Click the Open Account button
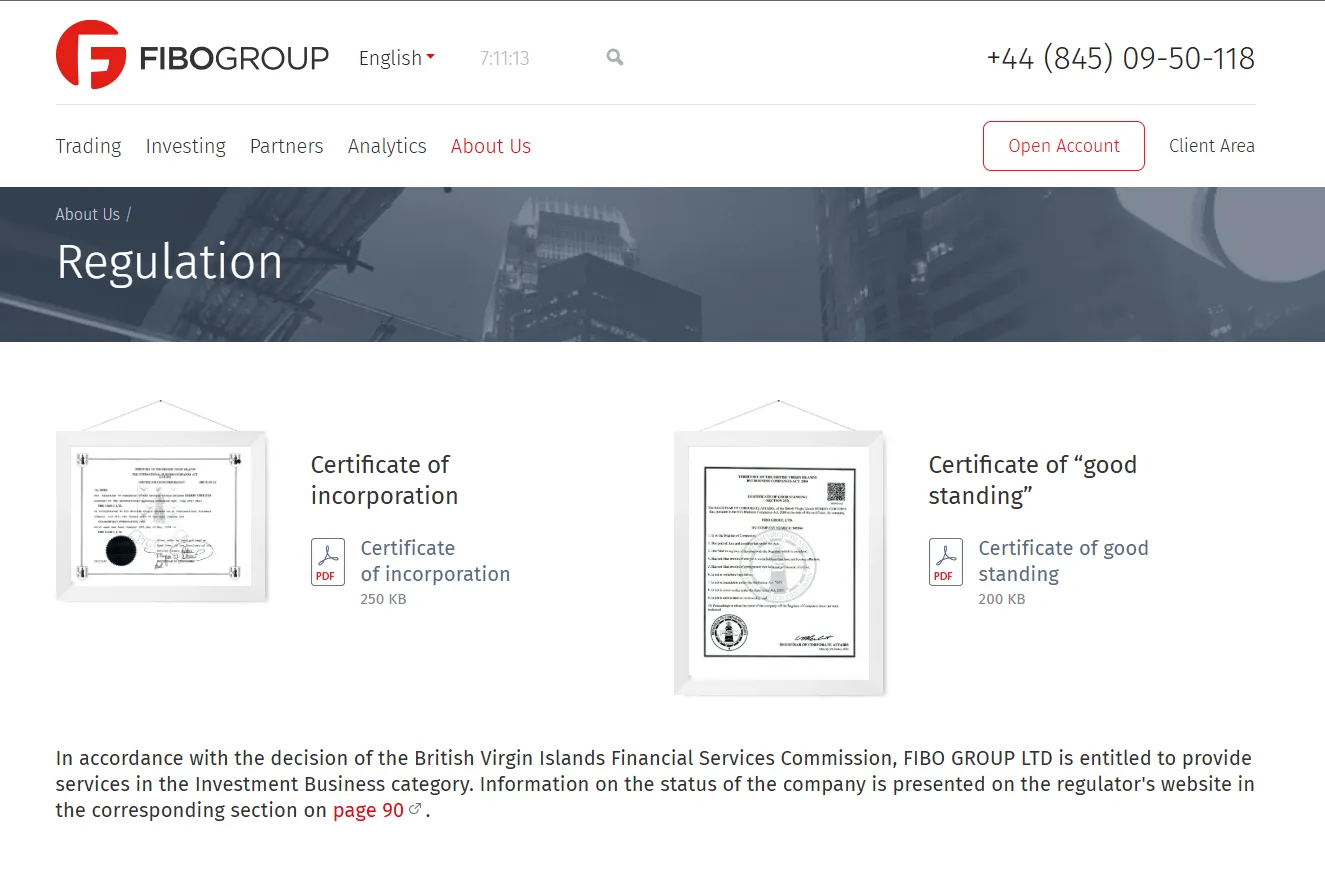Image resolution: width=1325 pixels, height=869 pixels. [x=1064, y=146]
